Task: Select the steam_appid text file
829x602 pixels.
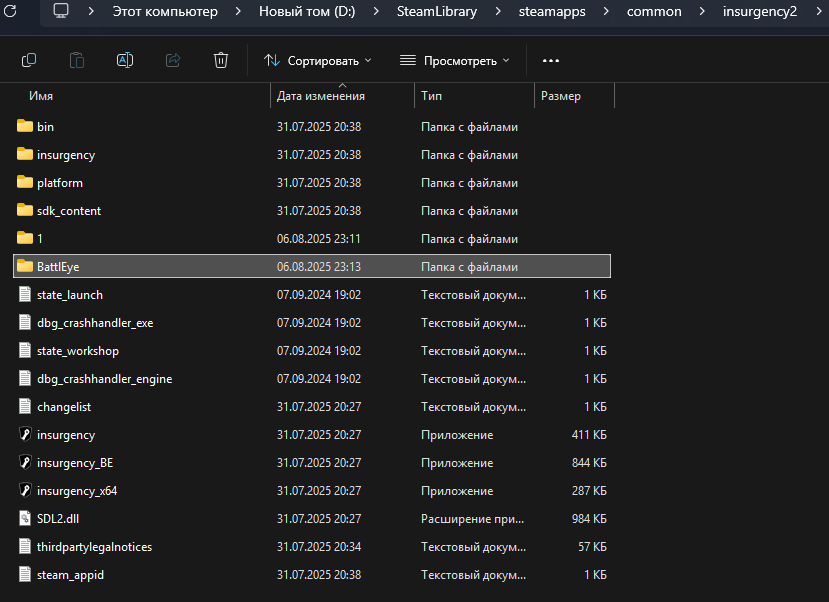Action: tap(312, 575)
